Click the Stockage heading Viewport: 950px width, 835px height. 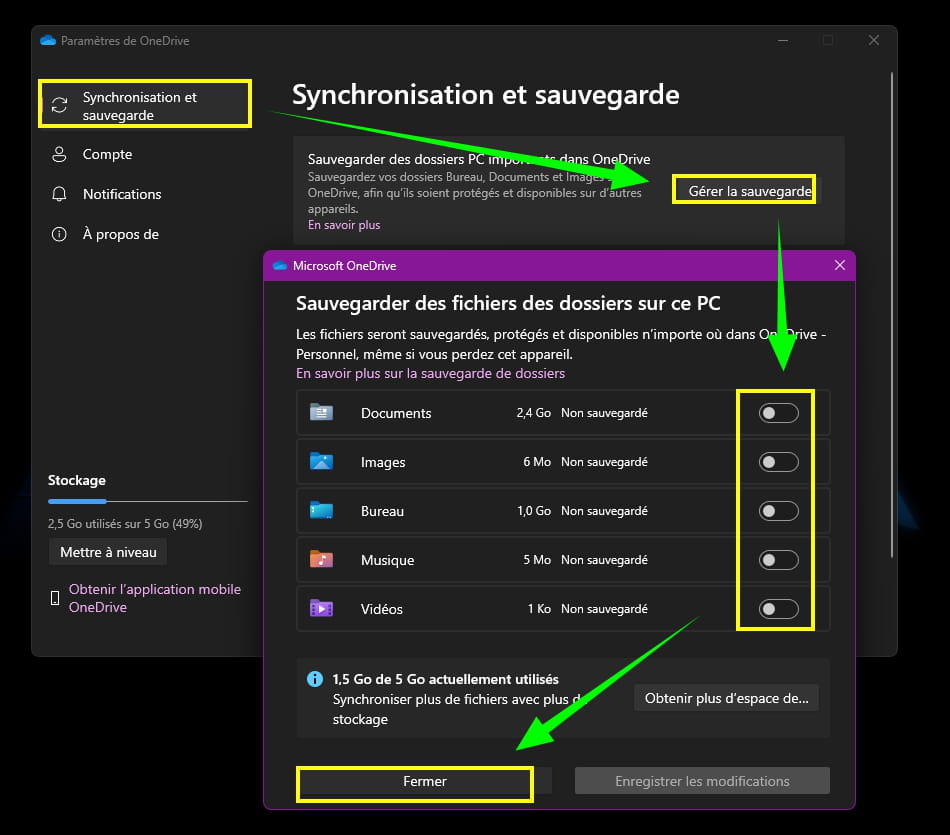[77, 481]
